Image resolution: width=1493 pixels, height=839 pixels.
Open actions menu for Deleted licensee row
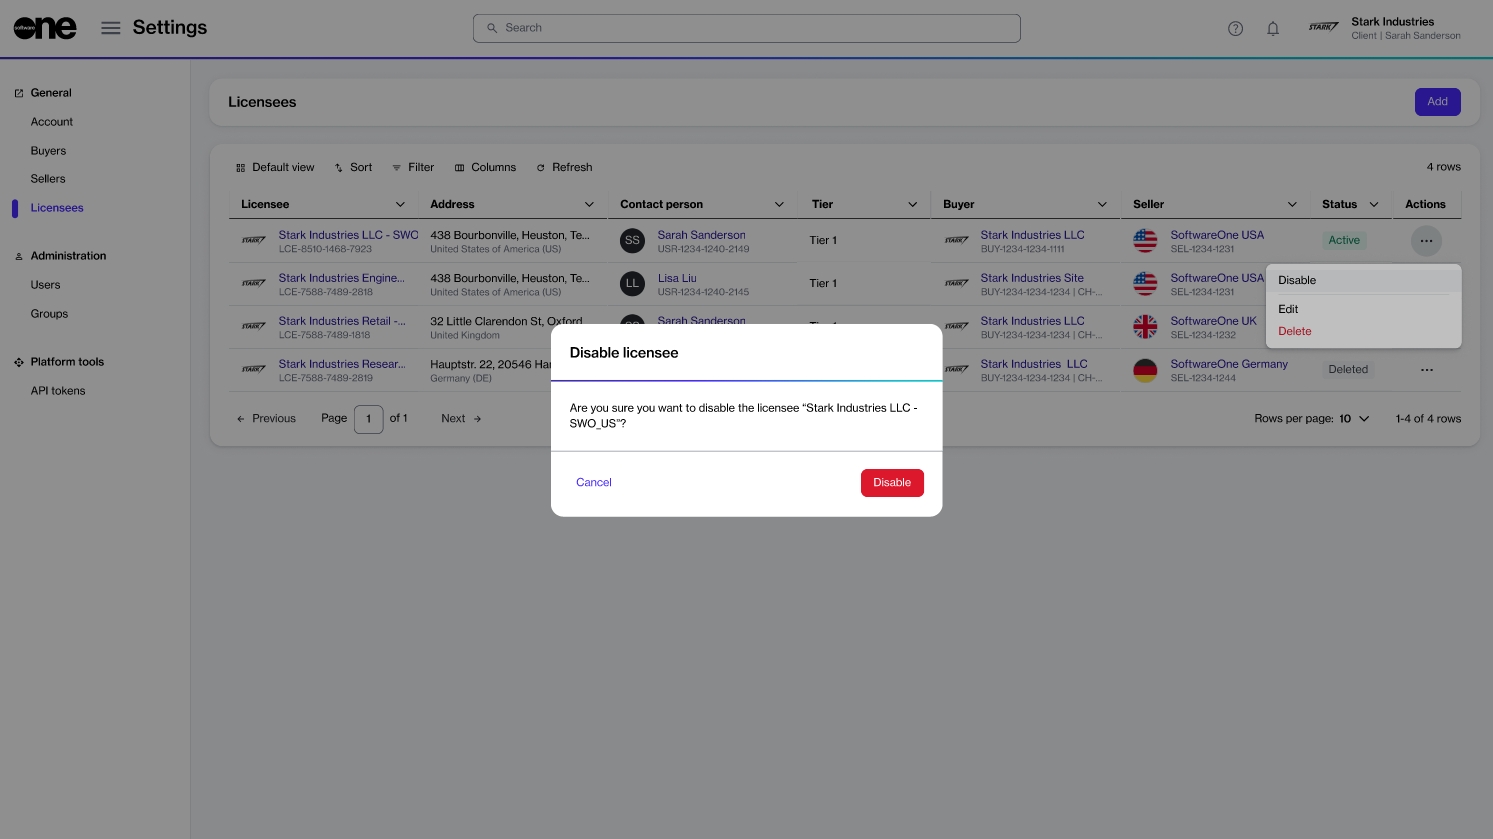click(1426, 370)
